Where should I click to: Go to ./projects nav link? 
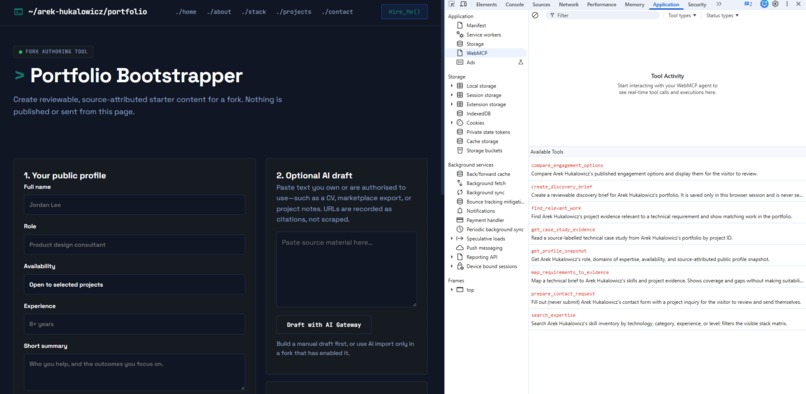pyautogui.click(x=294, y=12)
